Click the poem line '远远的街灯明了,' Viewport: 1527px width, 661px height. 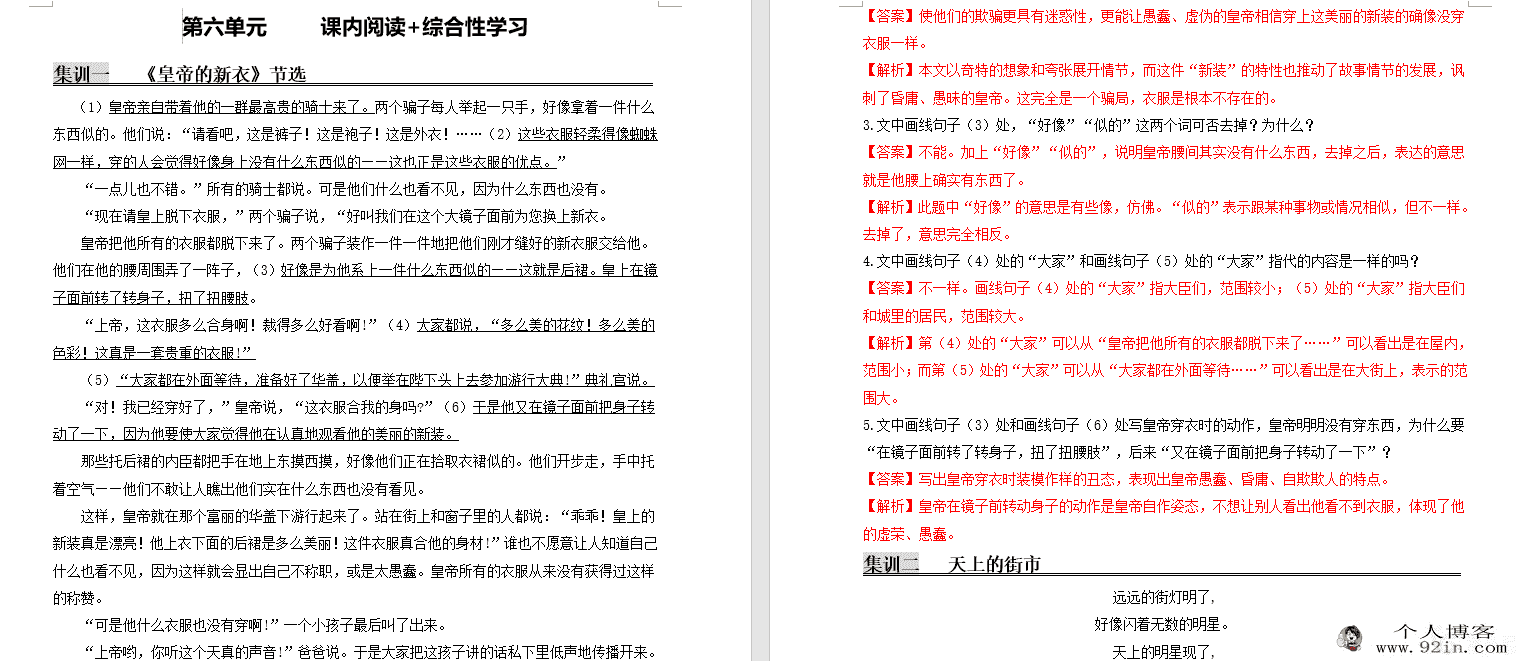tap(1163, 598)
